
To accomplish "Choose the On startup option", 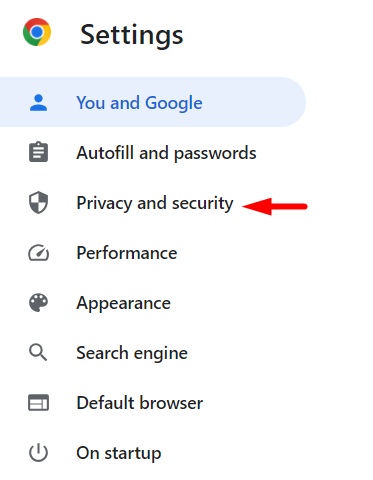I will point(119,453).
